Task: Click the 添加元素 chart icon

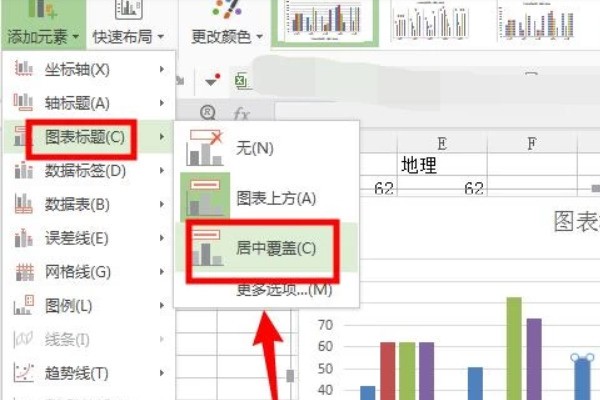Action: (x=42, y=8)
